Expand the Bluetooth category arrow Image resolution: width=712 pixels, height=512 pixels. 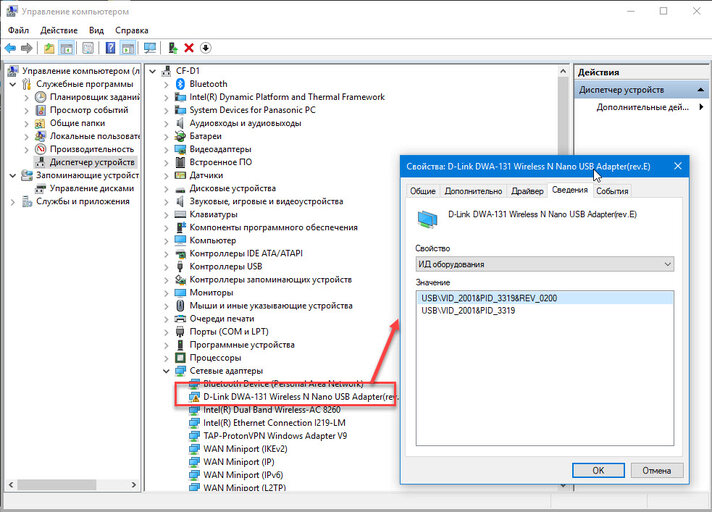click(x=166, y=84)
